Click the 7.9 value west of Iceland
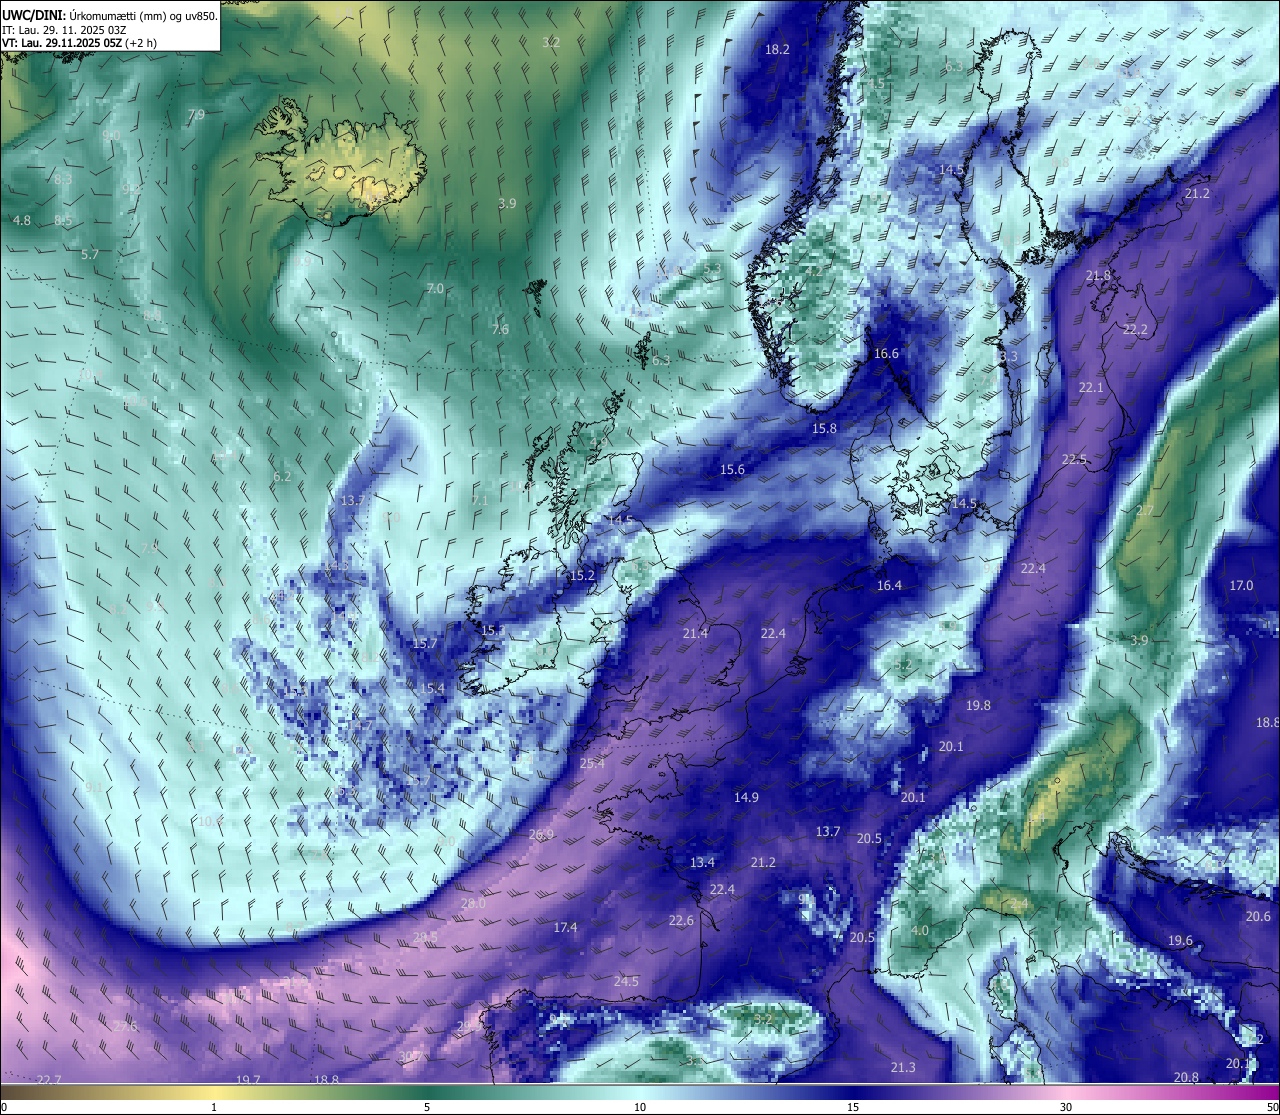 [196, 115]
